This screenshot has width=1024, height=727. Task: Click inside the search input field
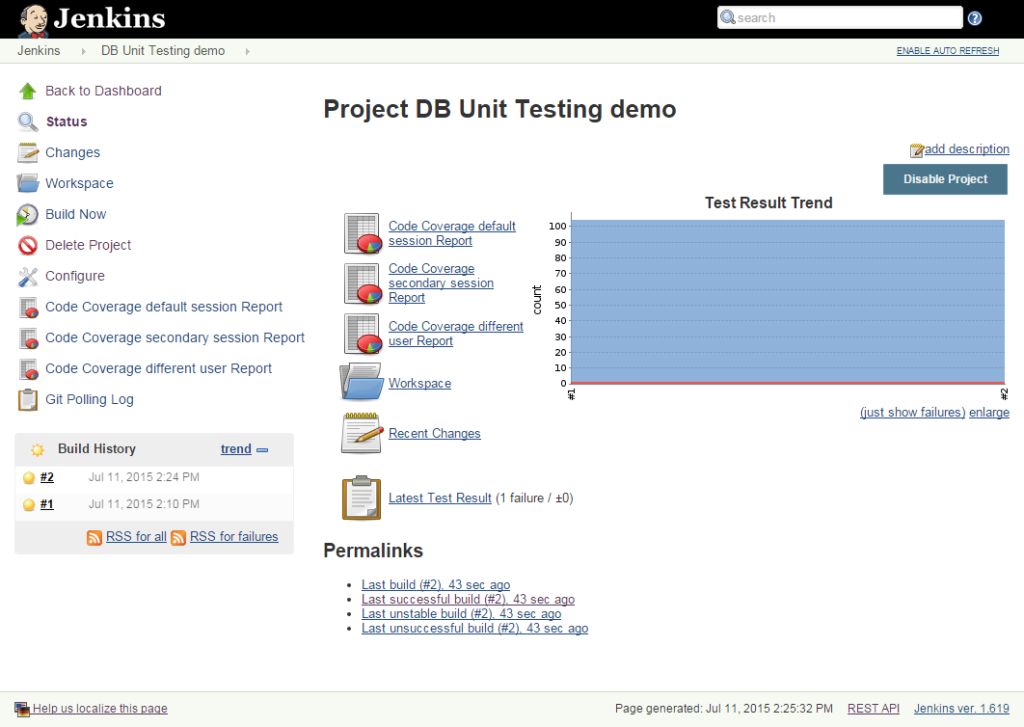[840, 18]
